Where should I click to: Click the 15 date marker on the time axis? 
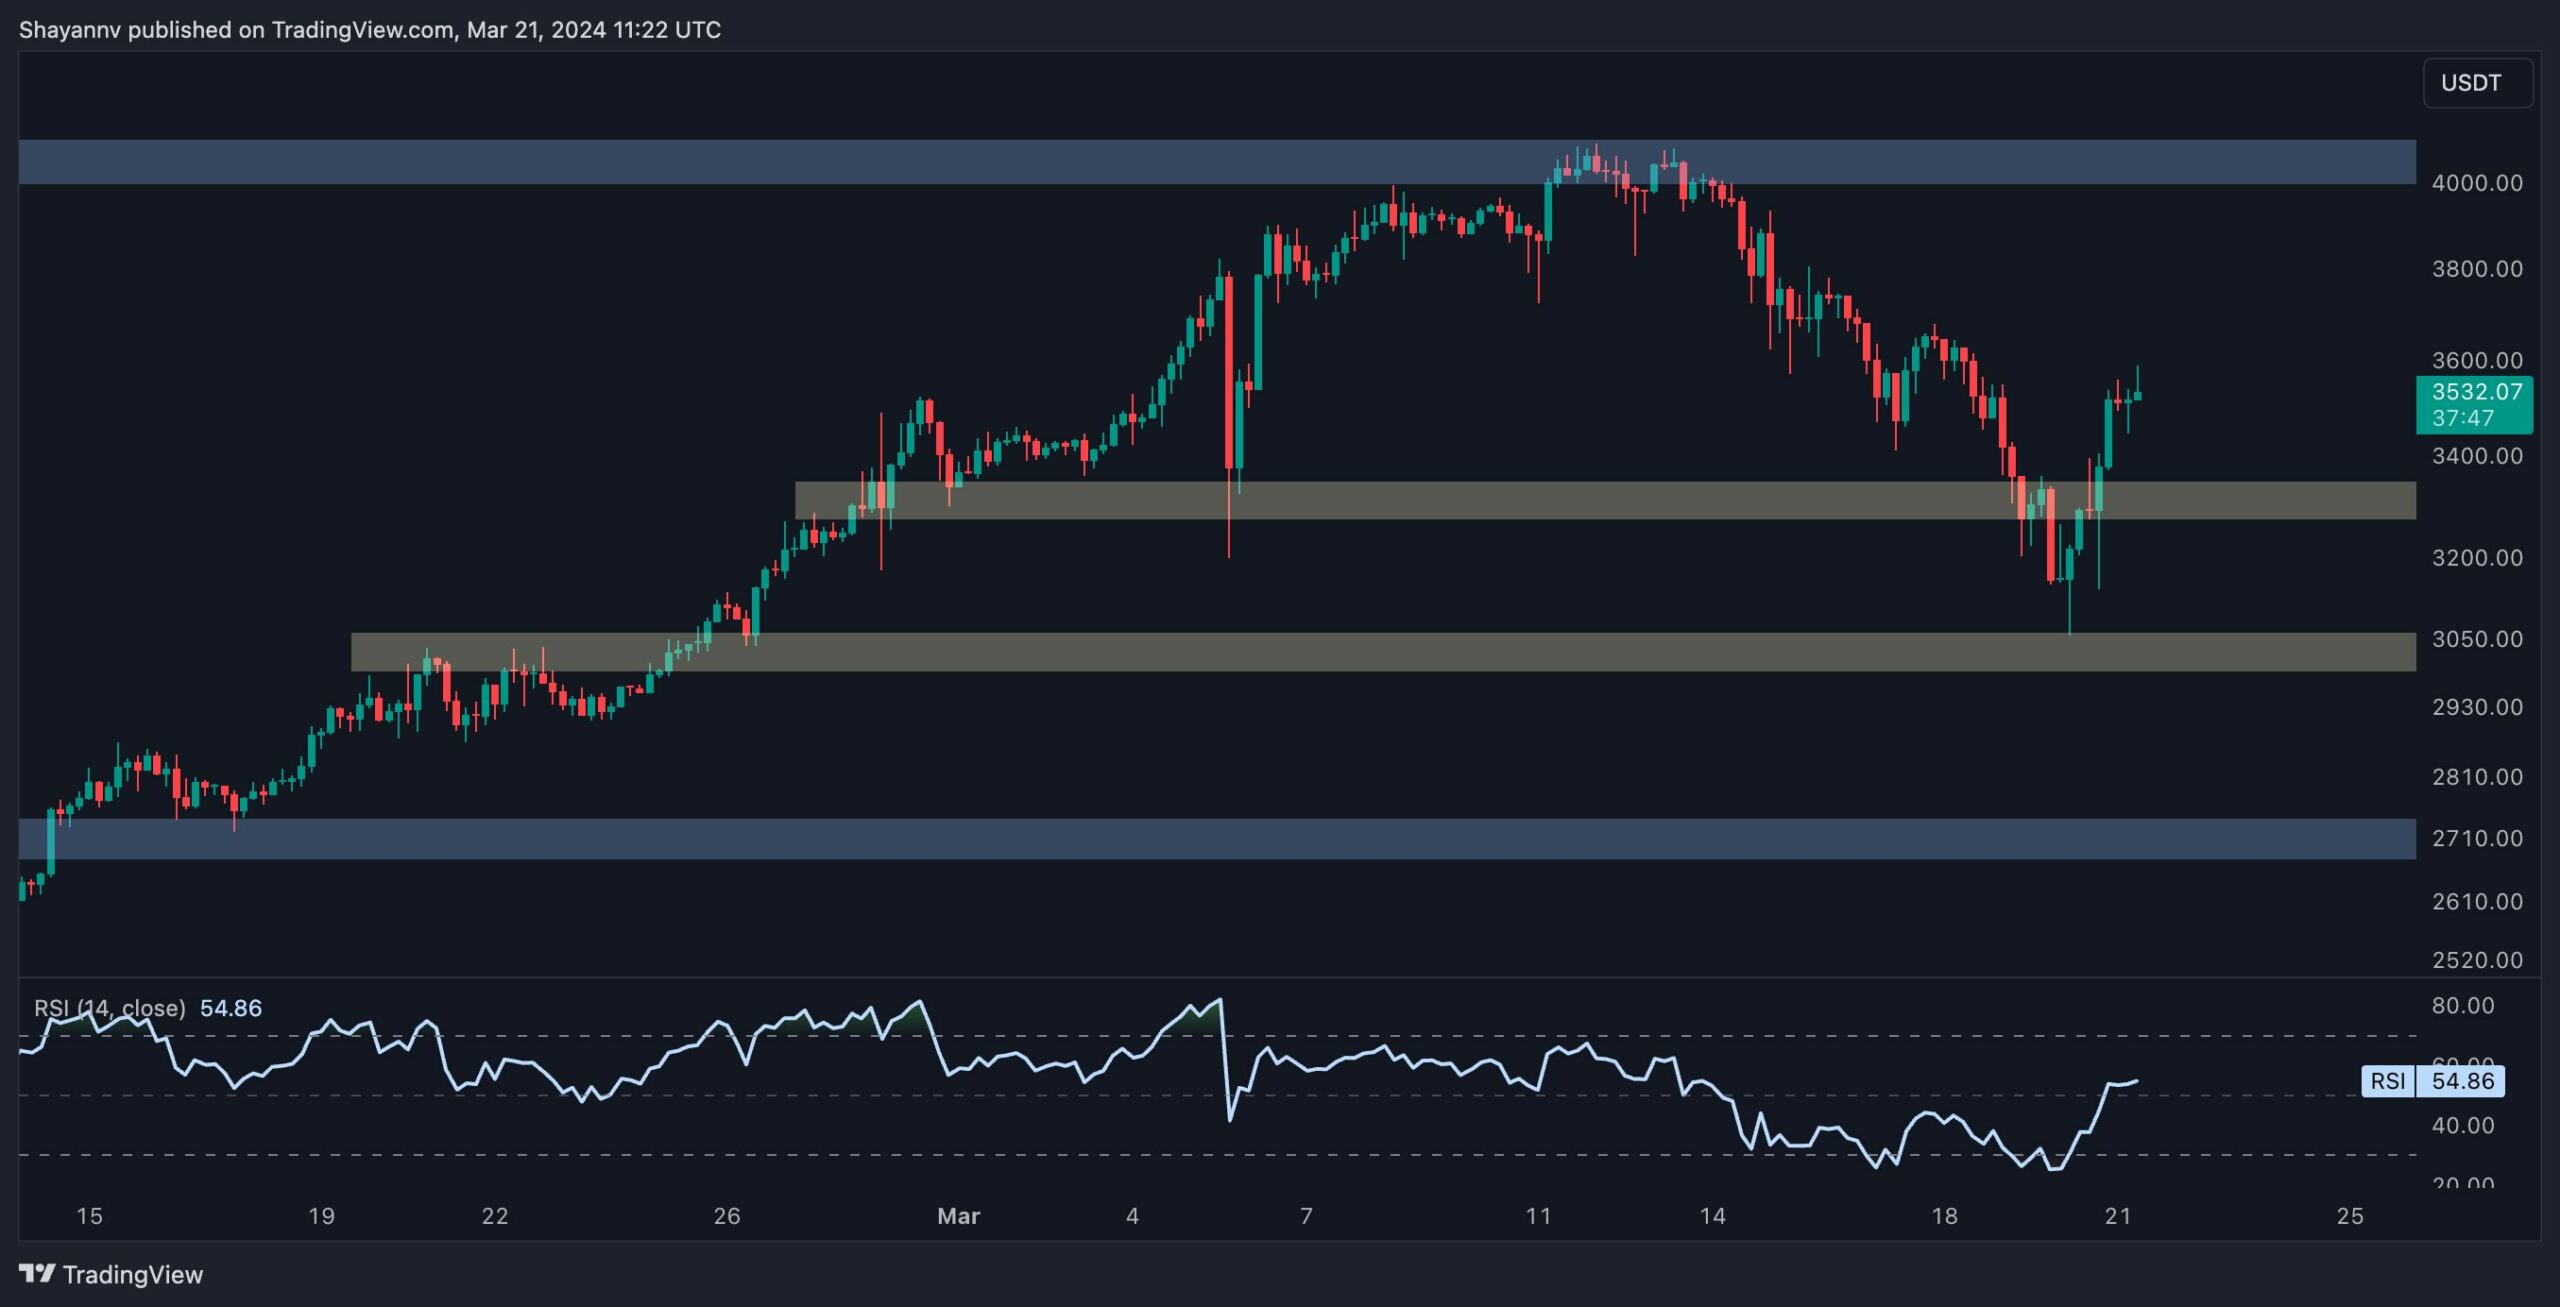click(89, 1216)
